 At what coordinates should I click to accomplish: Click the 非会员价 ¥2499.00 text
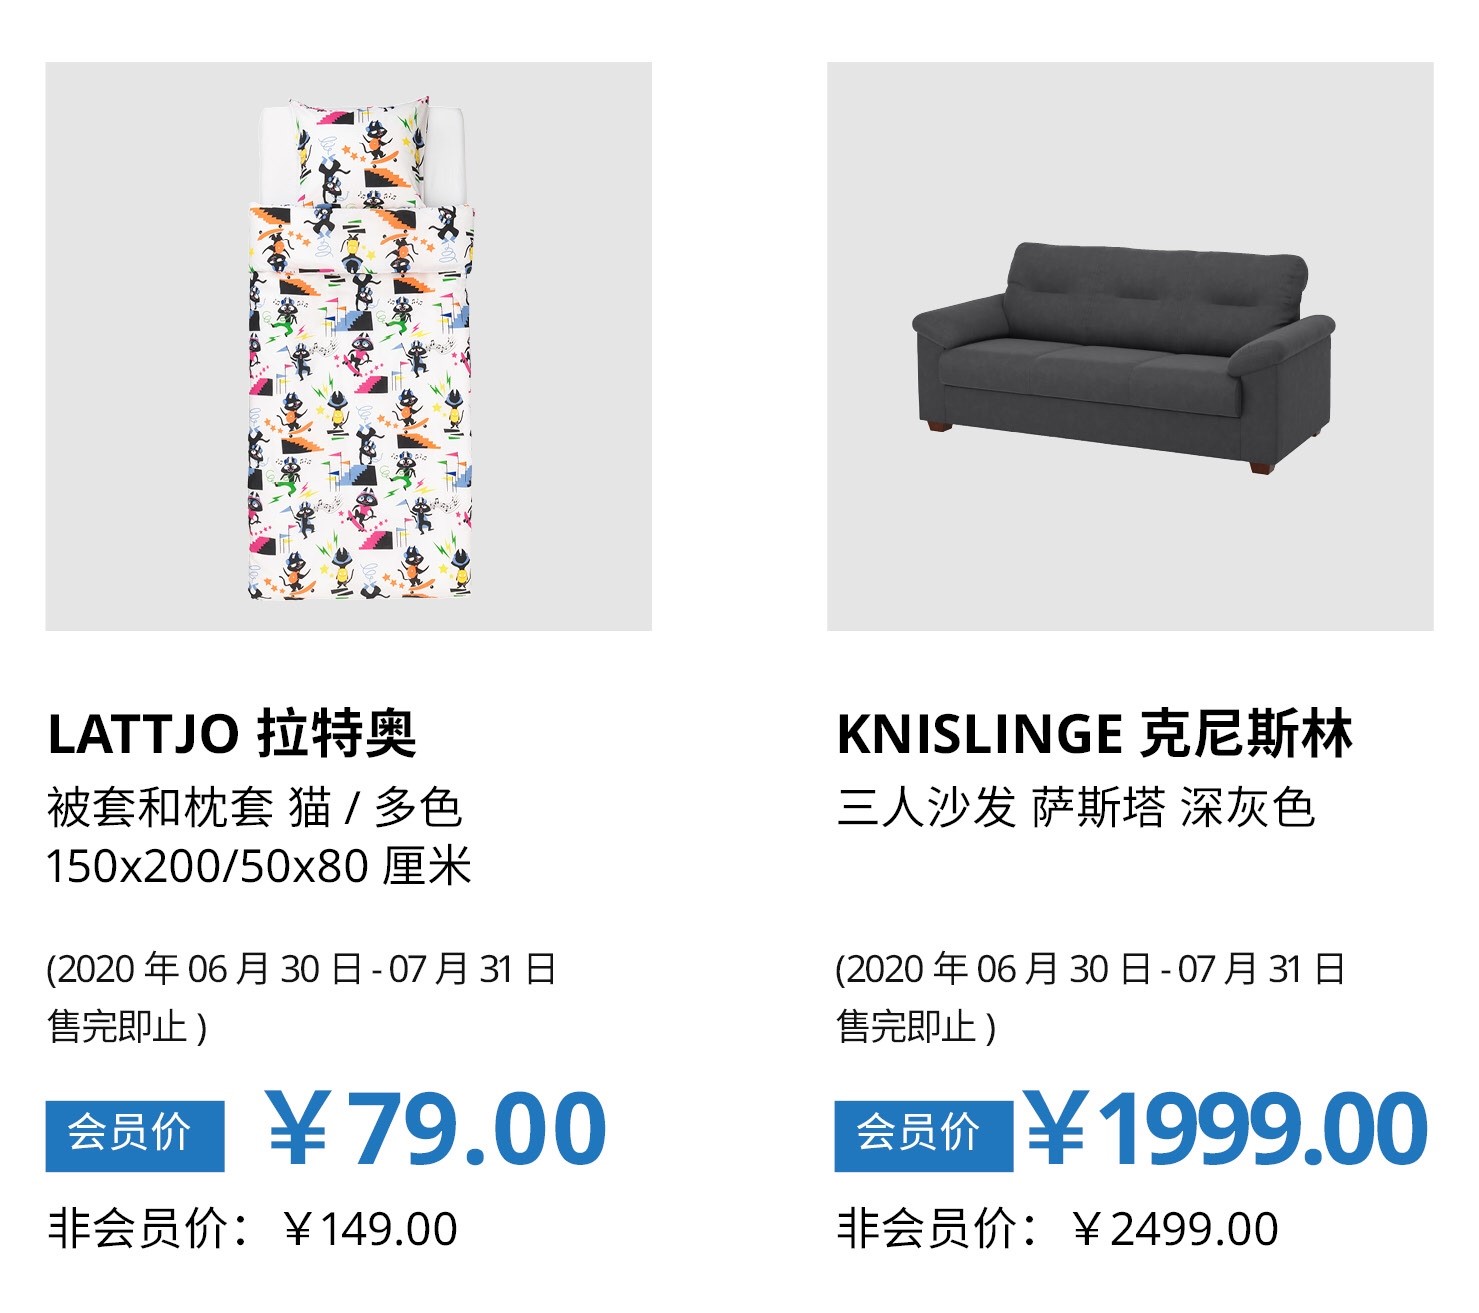(x=1057, y=1229)
